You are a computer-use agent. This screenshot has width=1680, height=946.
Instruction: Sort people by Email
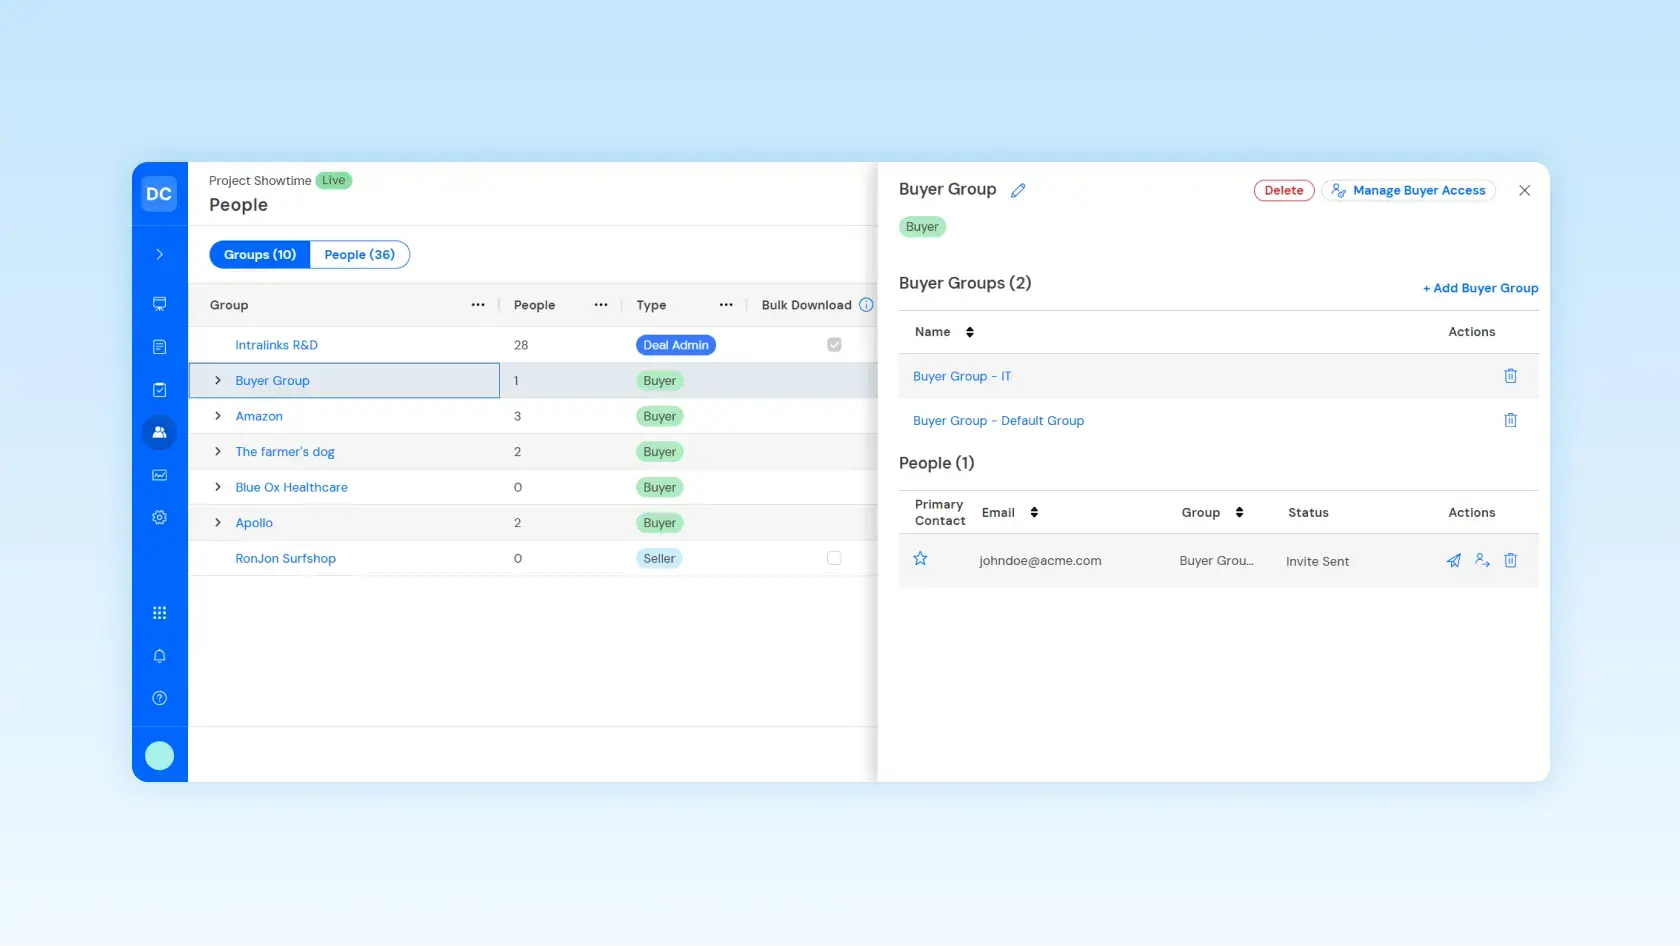[1034, 513]
